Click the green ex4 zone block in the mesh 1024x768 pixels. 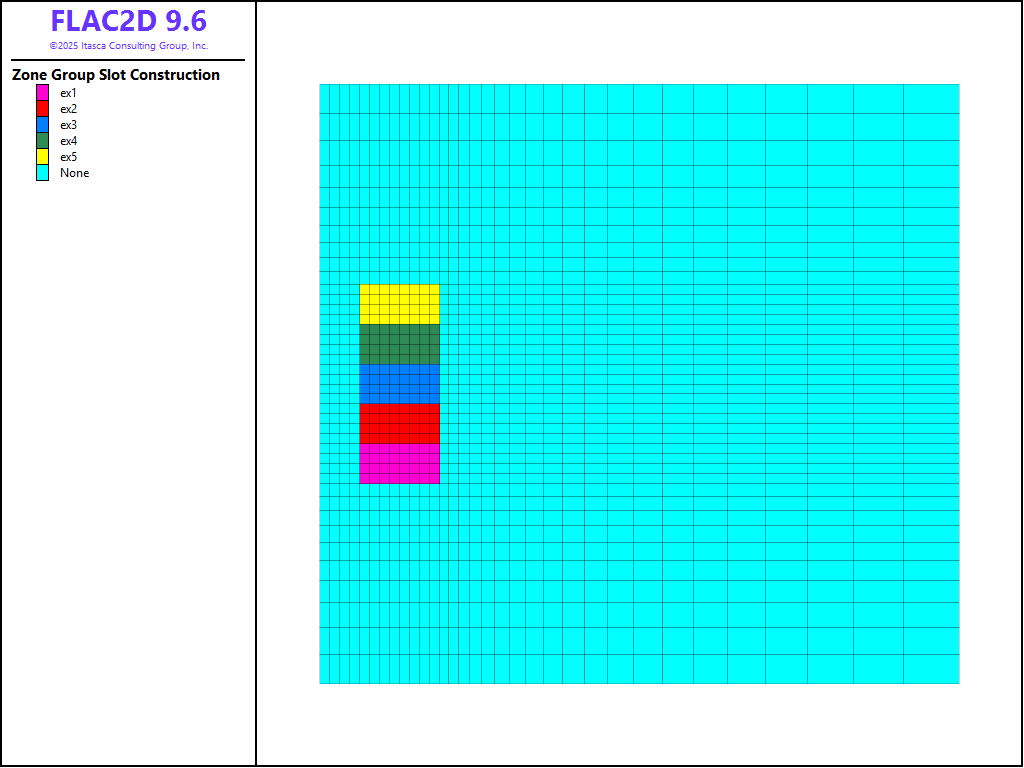tap(399, 344)
